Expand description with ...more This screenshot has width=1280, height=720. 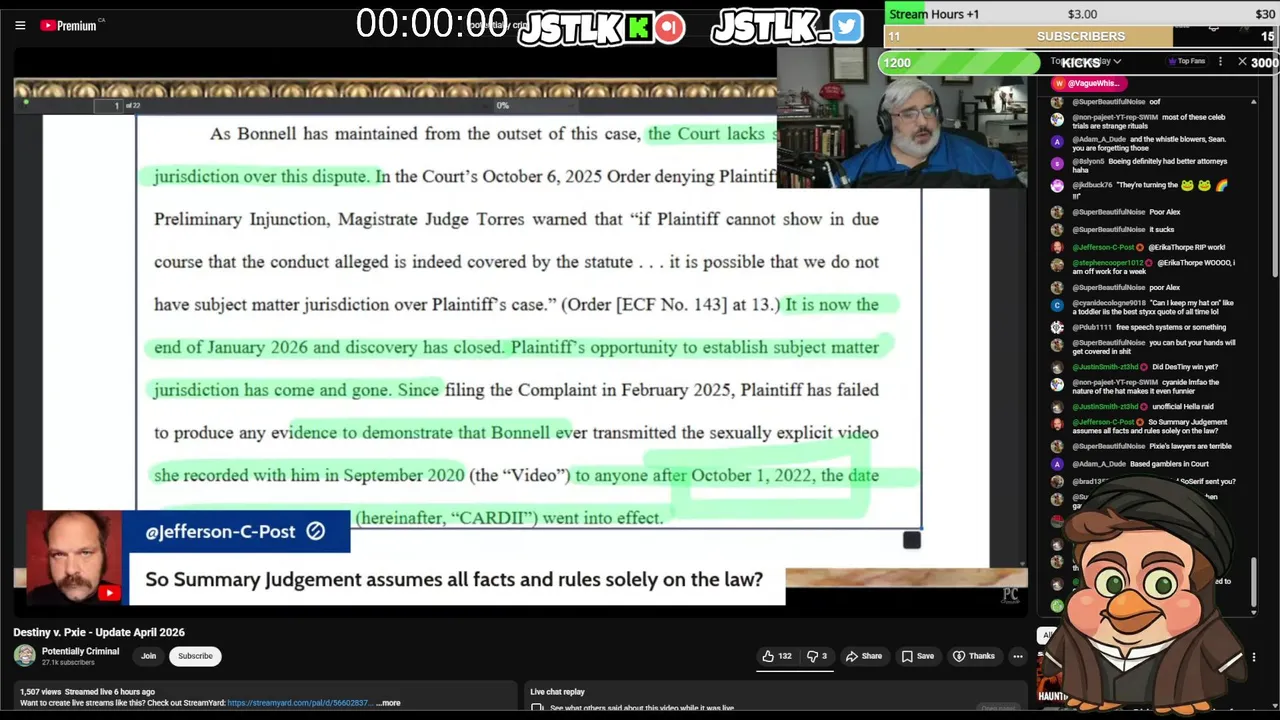click(x=388, y=703)
